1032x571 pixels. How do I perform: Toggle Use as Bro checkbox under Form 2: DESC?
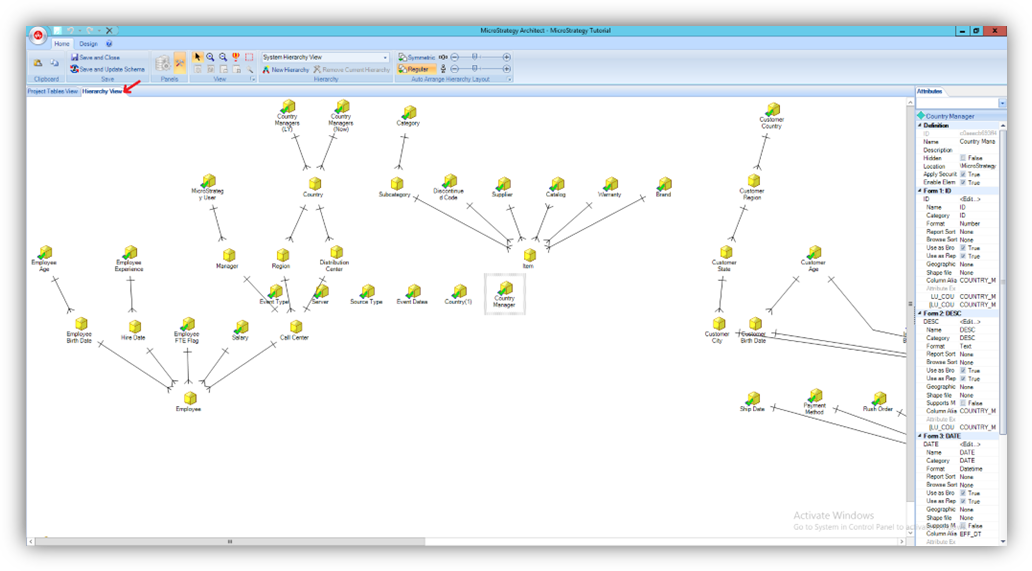[x=963, y=370]
